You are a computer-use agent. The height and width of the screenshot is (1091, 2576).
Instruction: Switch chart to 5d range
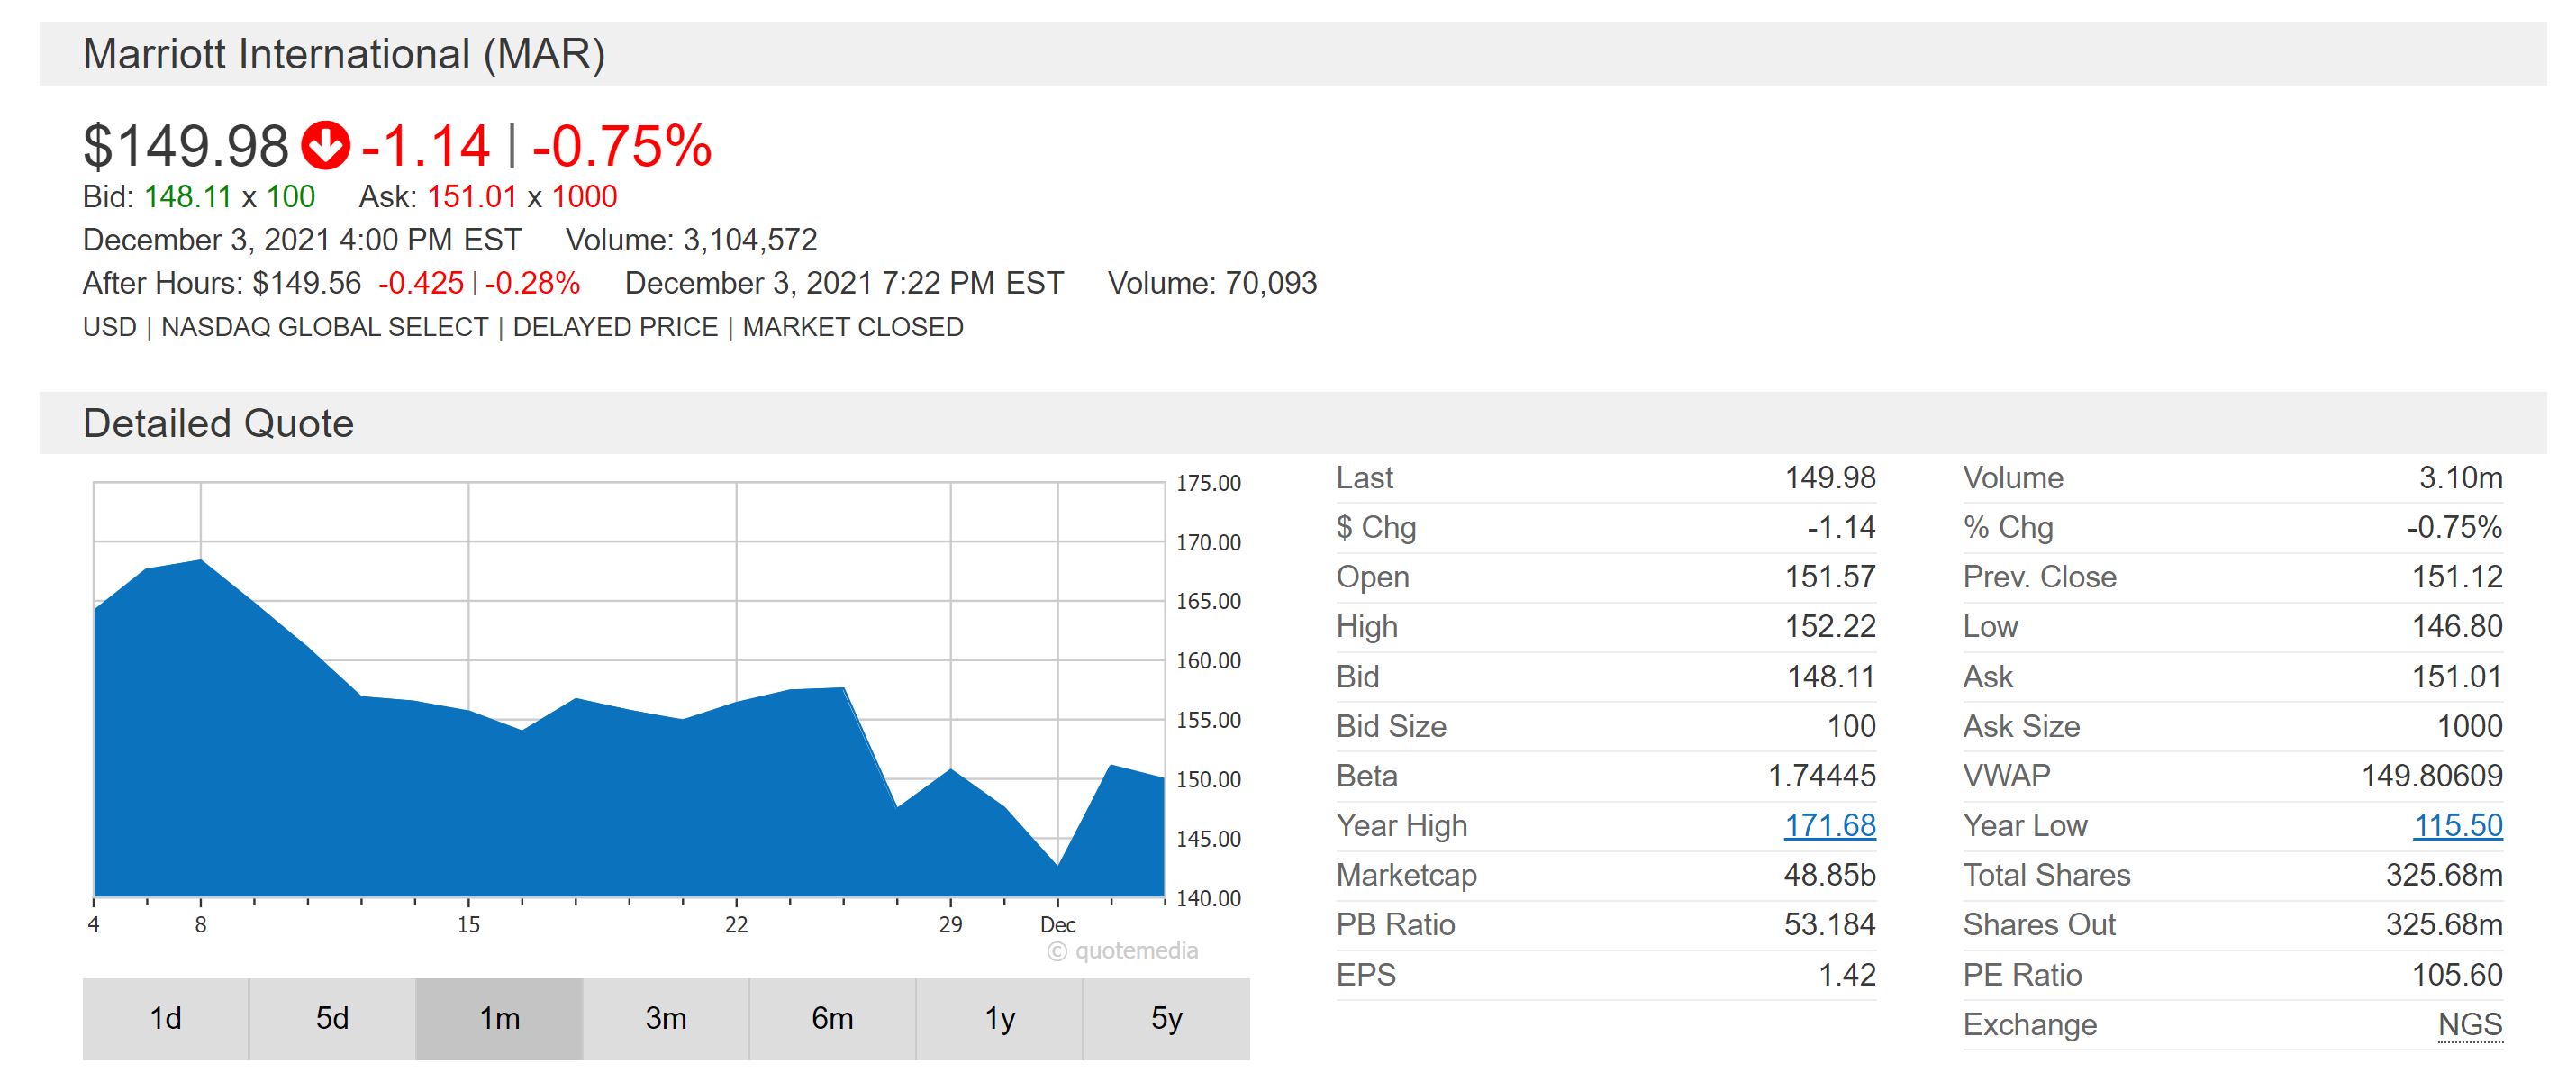click(332, 1018)
